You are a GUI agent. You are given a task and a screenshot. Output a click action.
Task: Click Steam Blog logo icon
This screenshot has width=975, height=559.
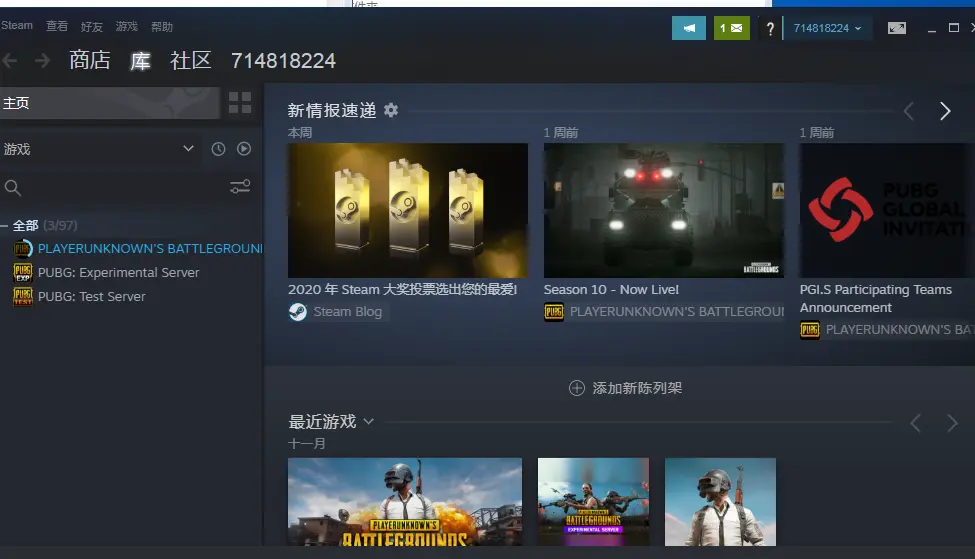298,312
